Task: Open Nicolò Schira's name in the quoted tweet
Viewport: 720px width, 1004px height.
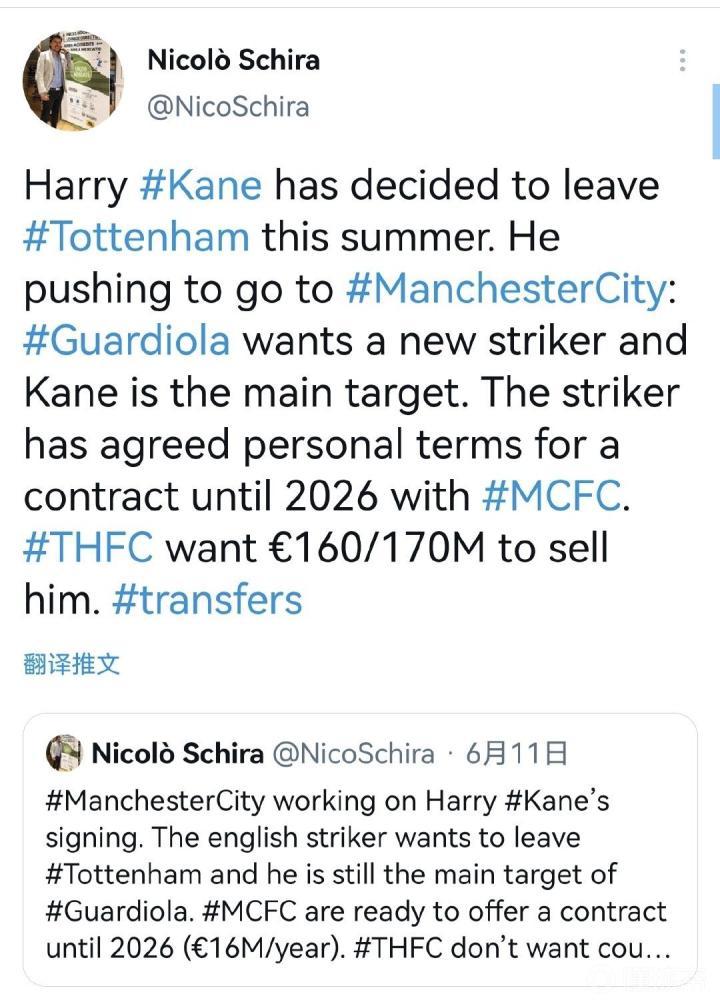Action: (177, 753)
